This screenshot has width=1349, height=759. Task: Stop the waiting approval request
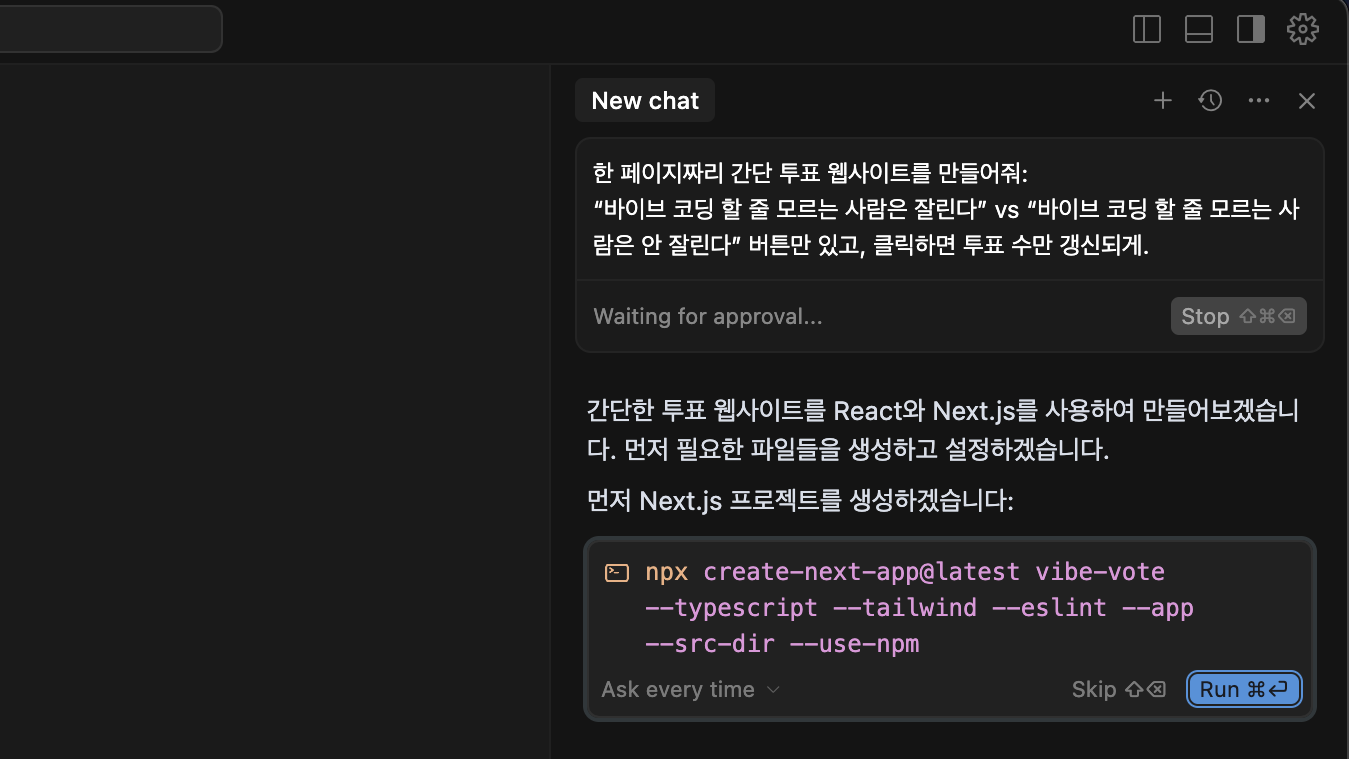[x=1238, y=316]
